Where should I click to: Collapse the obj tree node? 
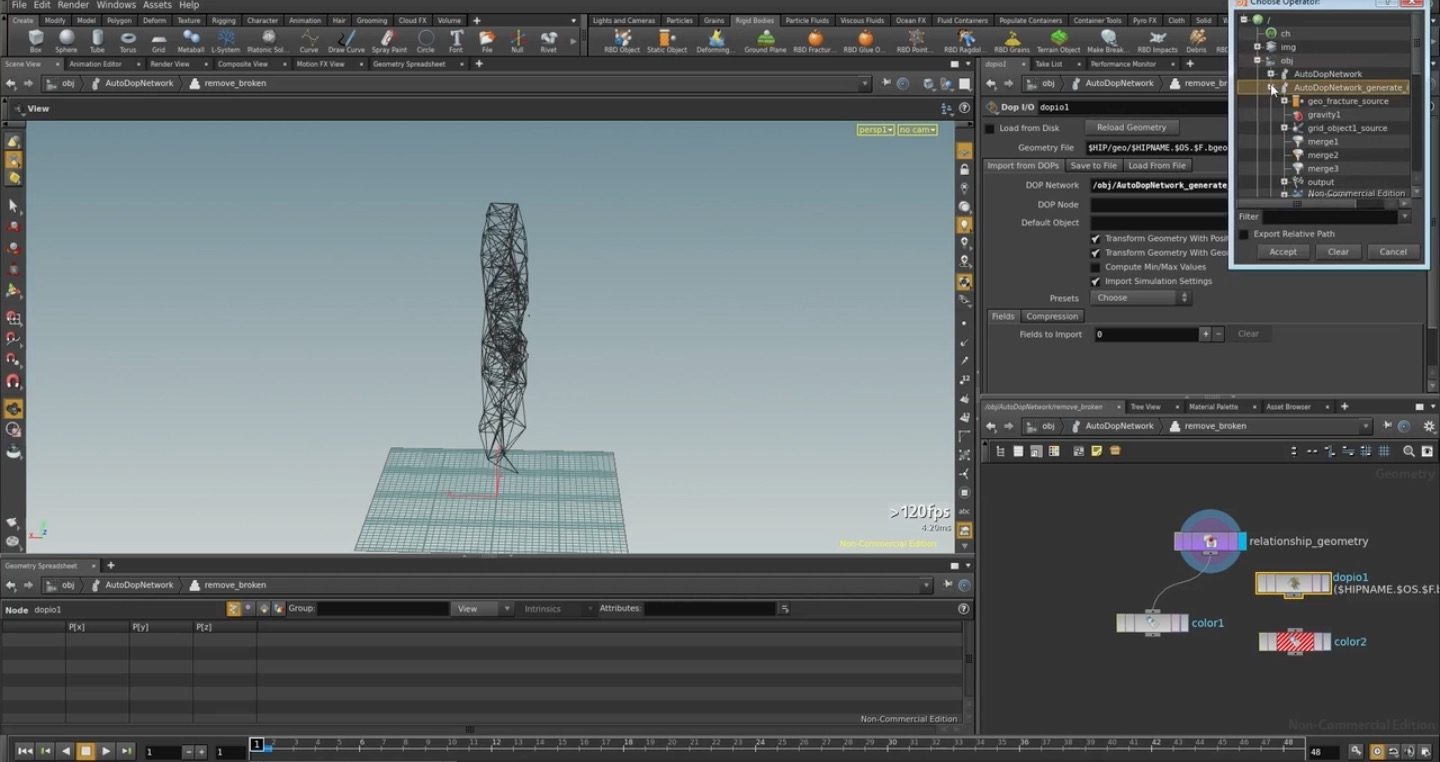[1257, 61]
